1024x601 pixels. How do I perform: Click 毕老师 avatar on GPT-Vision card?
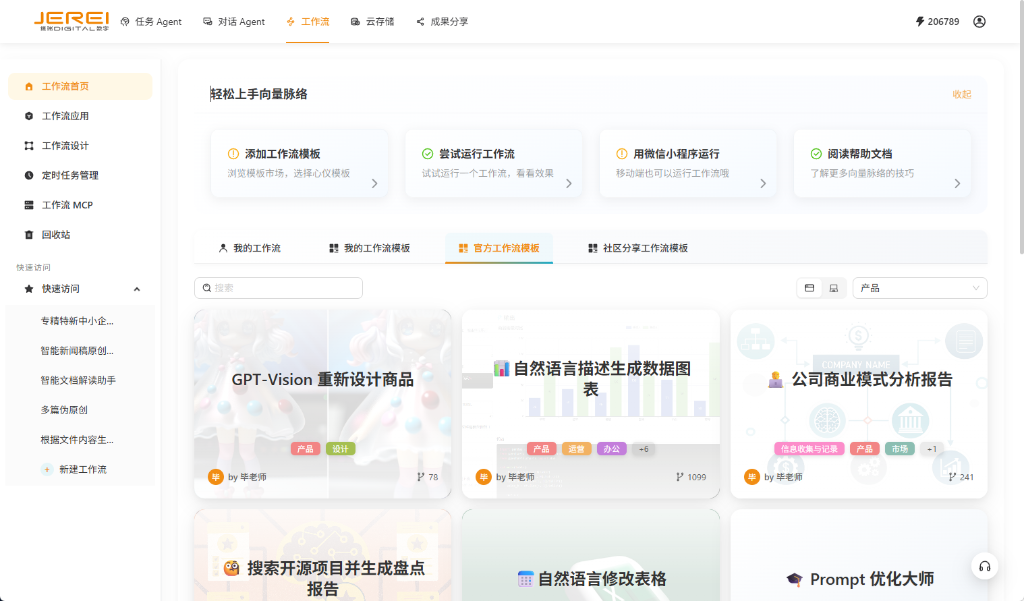click(216, 477)
